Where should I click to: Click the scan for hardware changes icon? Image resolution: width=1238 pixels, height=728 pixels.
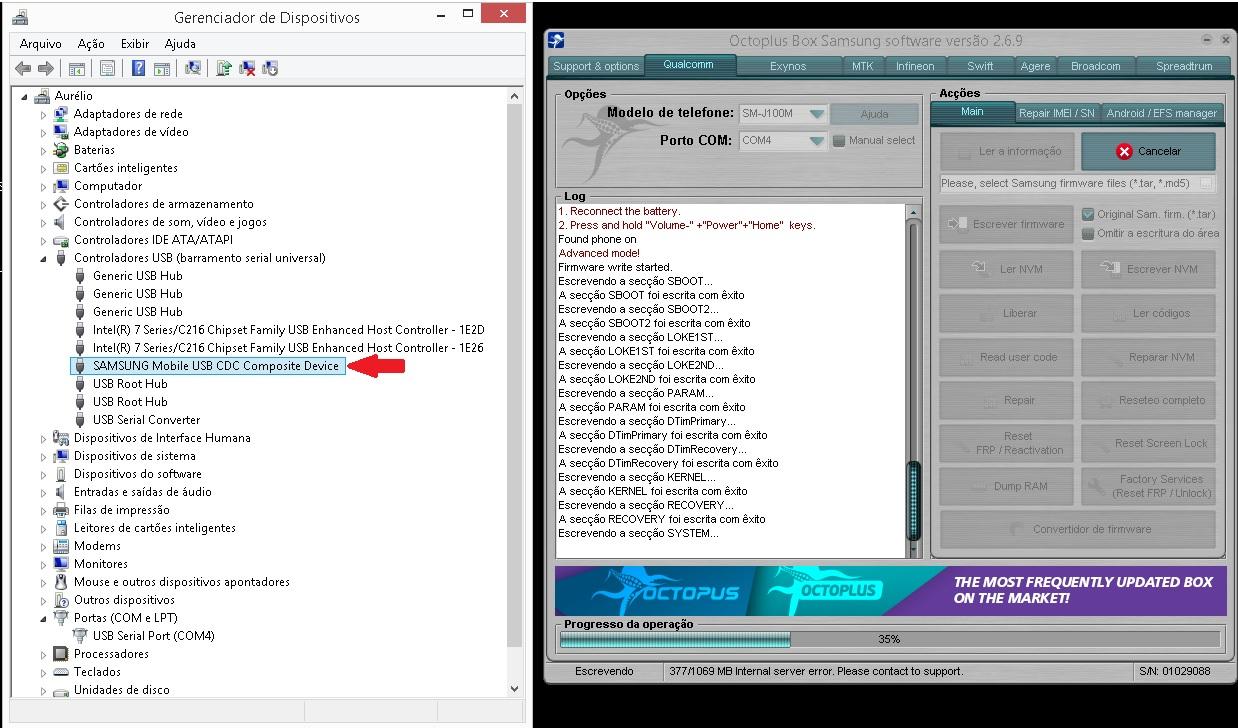(x=193, y=68)
